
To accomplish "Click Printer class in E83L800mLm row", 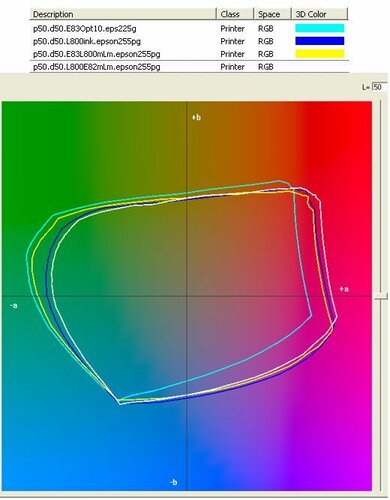I will (x=232, y=54).
